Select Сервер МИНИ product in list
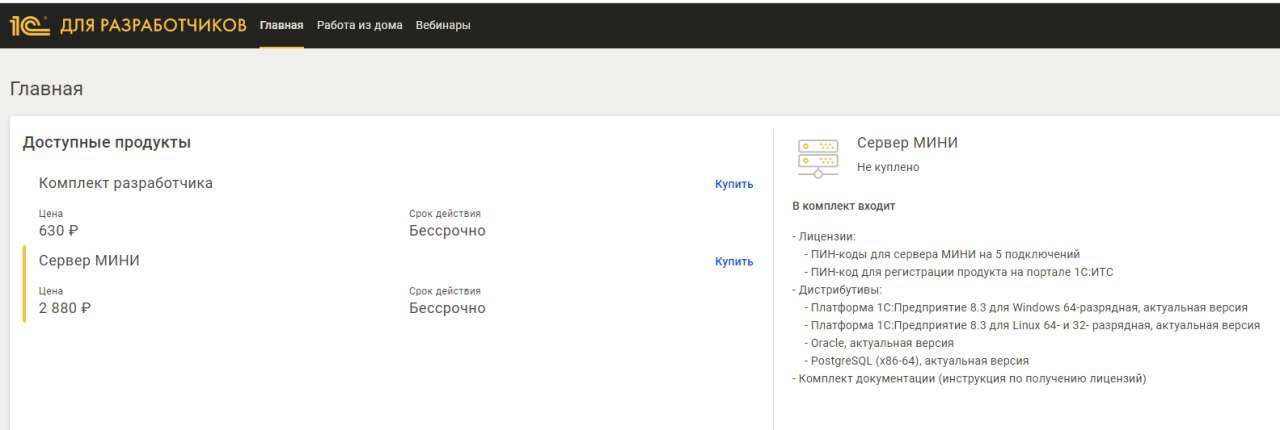Viewport: 1280px width, 430px height. click(89, 261)
